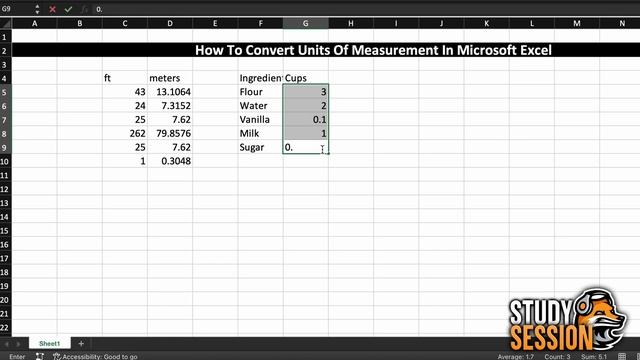Click the title cell about converting units
This screenshot has height=360, width=640.
pyautogui.click(x=373, y=50)
